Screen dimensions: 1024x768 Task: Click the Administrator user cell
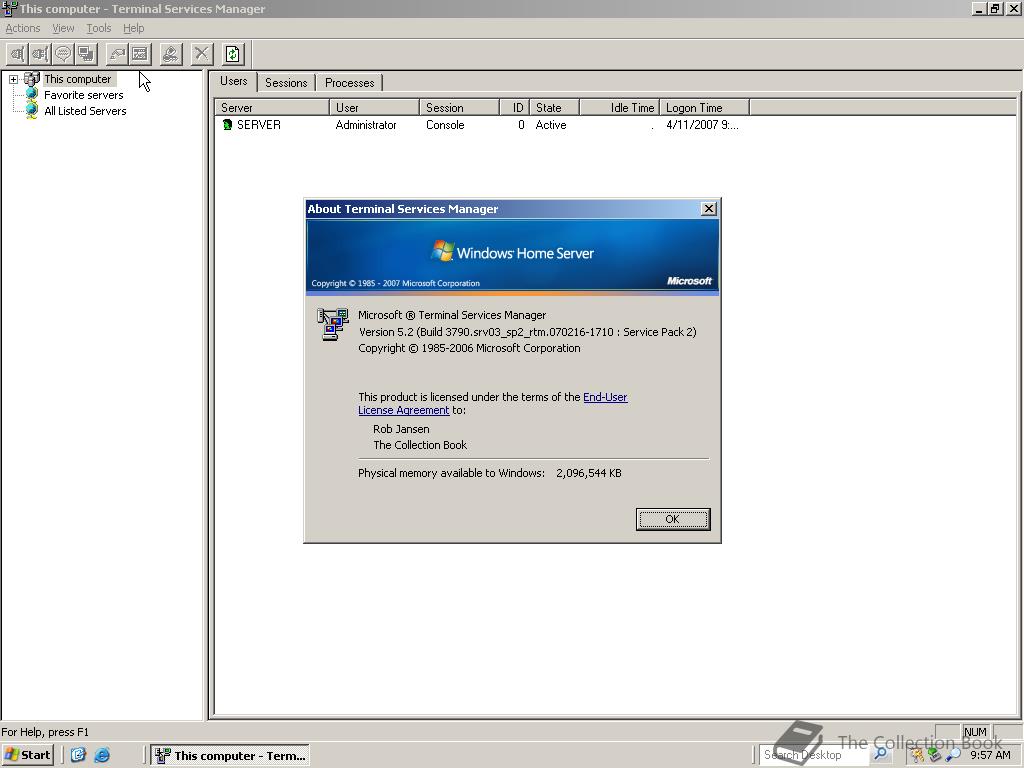[366, 125]
